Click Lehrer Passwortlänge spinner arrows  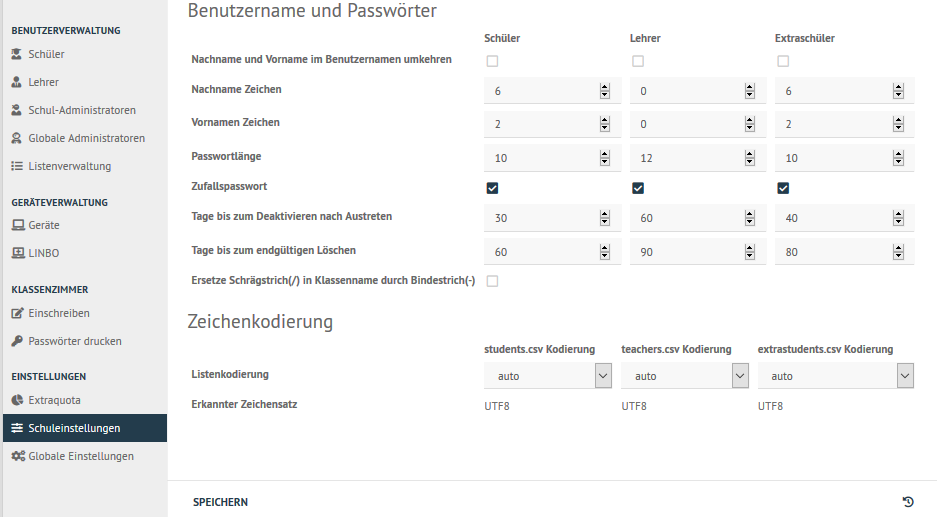[750, 158]
